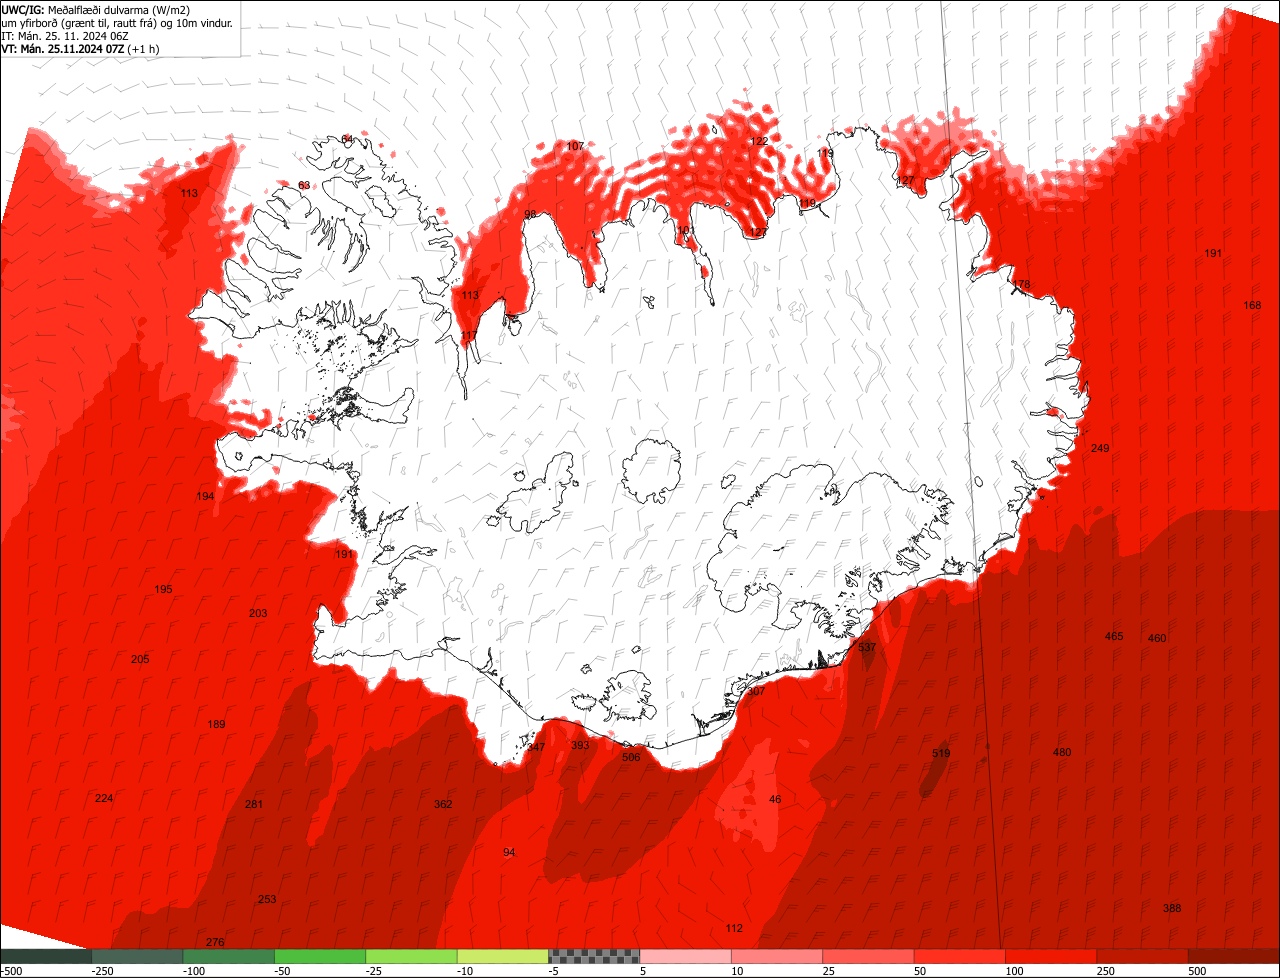Click the map value '194'
This screenshot has height=978, width=1280.
pos(205,496)
